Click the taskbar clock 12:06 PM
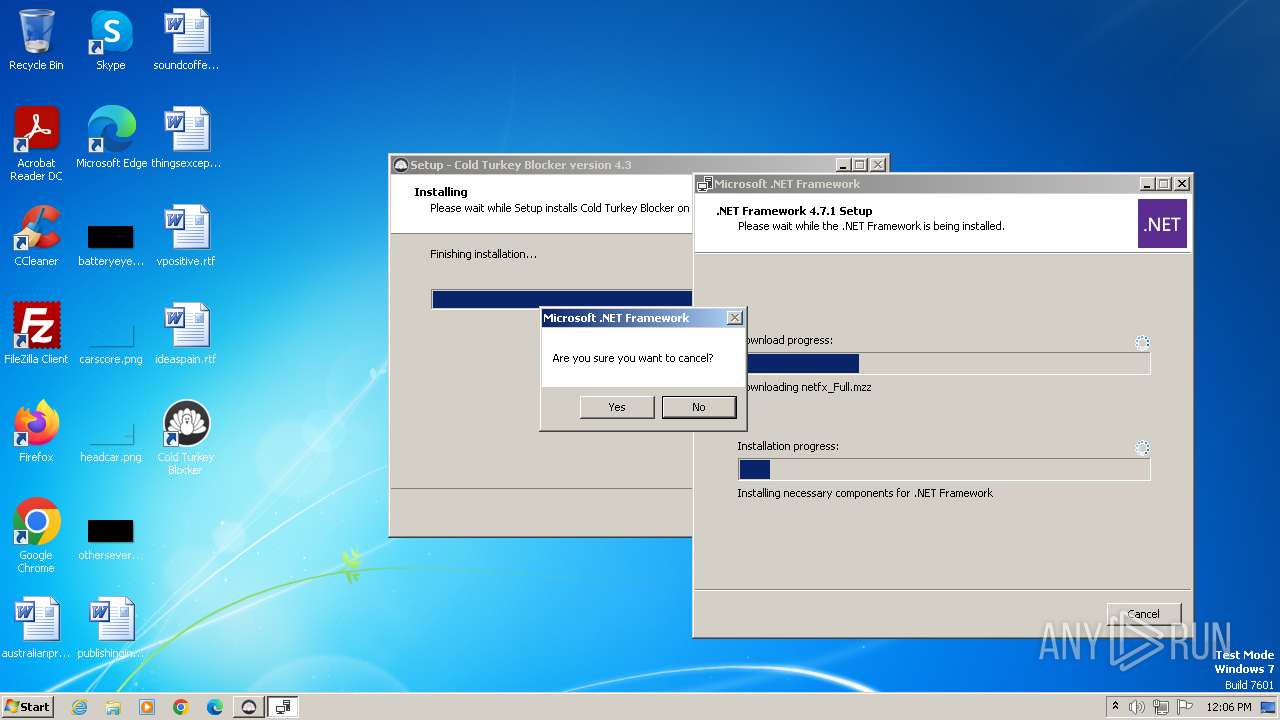Image resolution: width=1280 pixels, height=720 pixels. pyautogui.click(x=1229, y=707)
